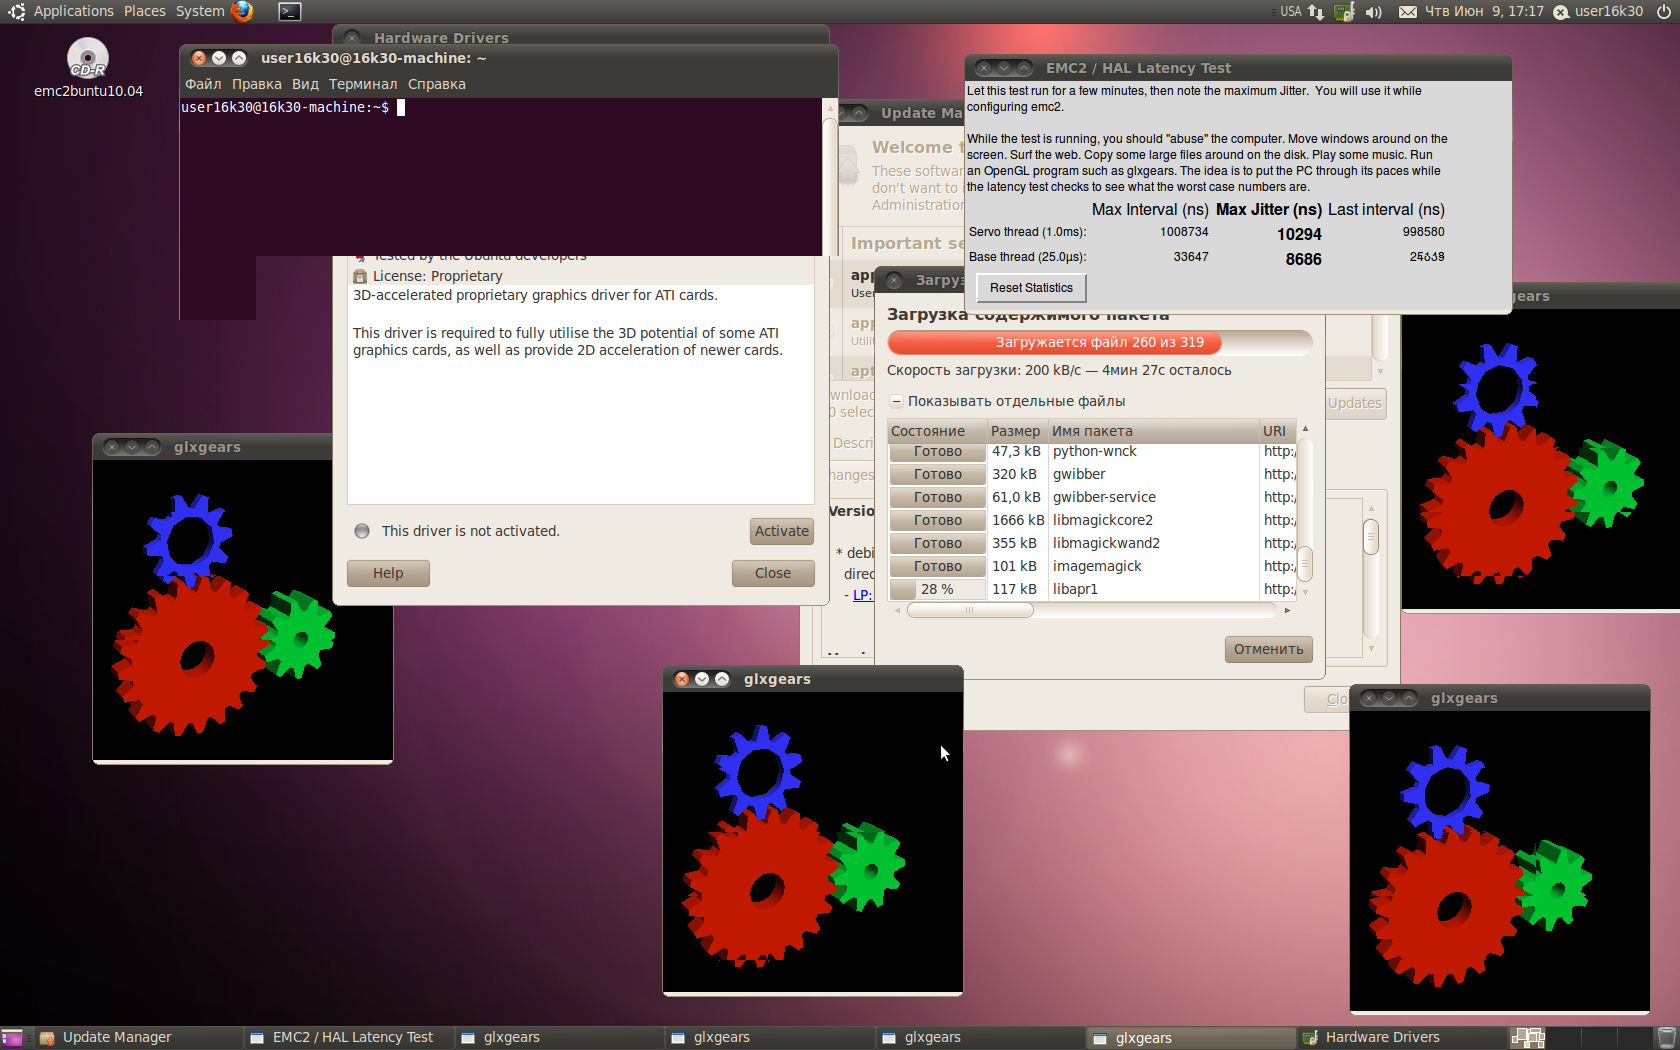
Task: Open the System menu
Action: 200,11
